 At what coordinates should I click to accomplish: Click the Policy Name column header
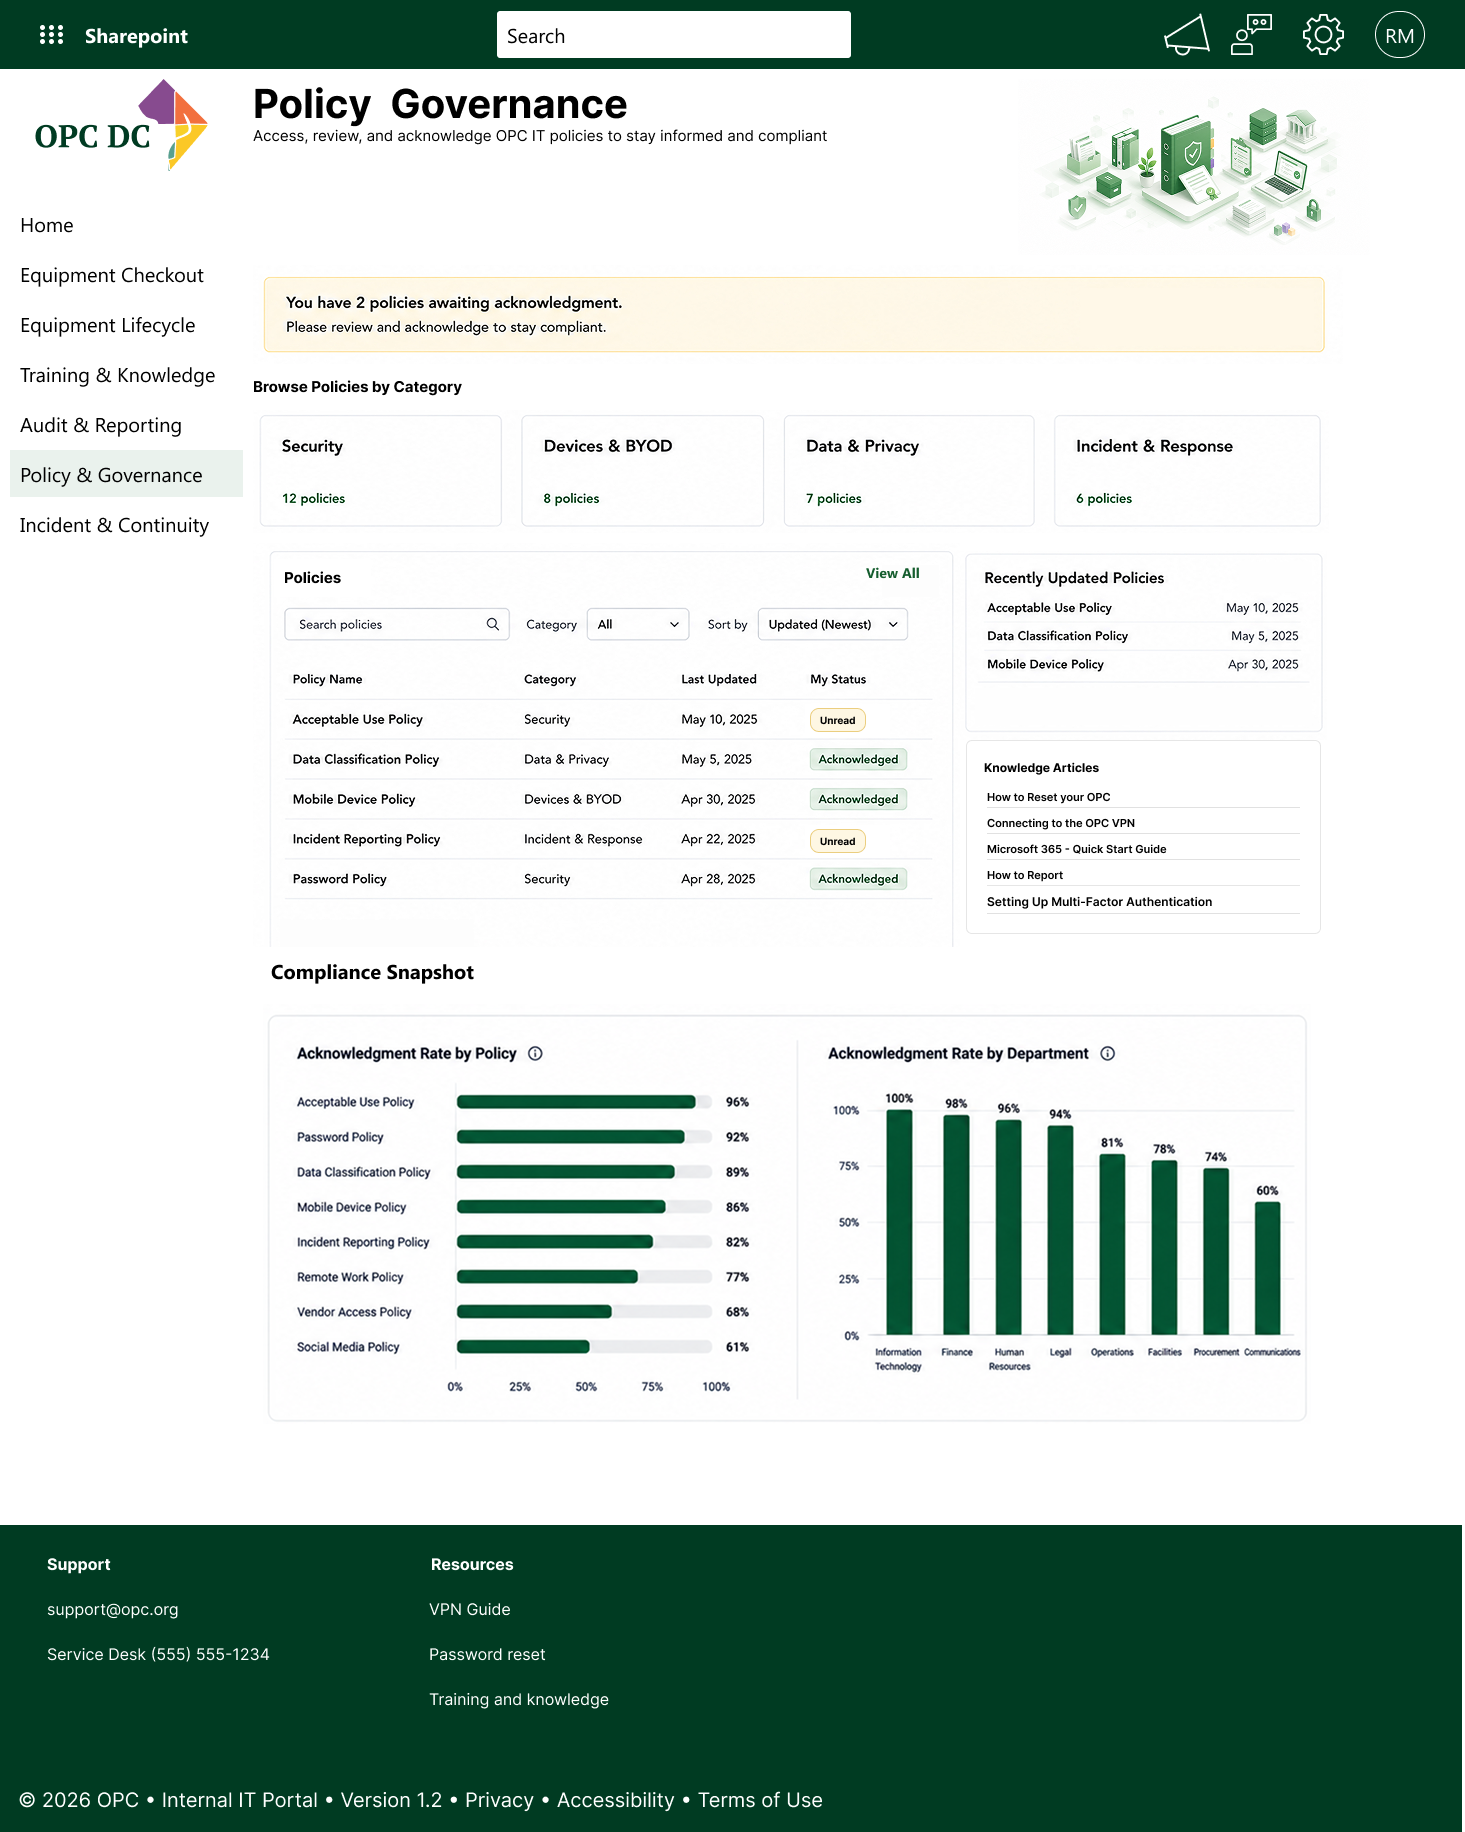point(328,679)
